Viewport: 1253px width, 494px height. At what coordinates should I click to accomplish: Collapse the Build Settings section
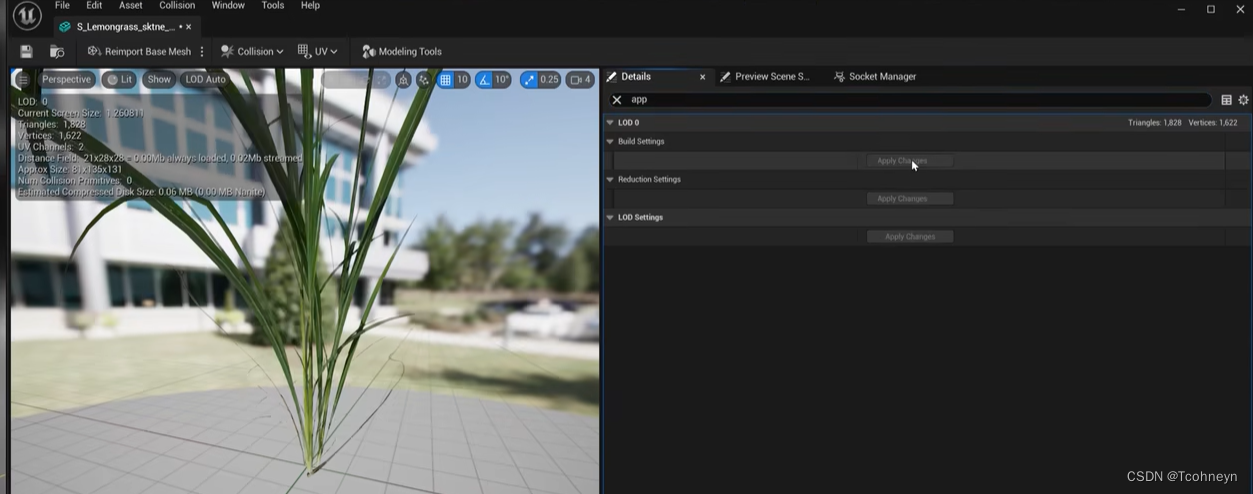[x=610, y=142]
